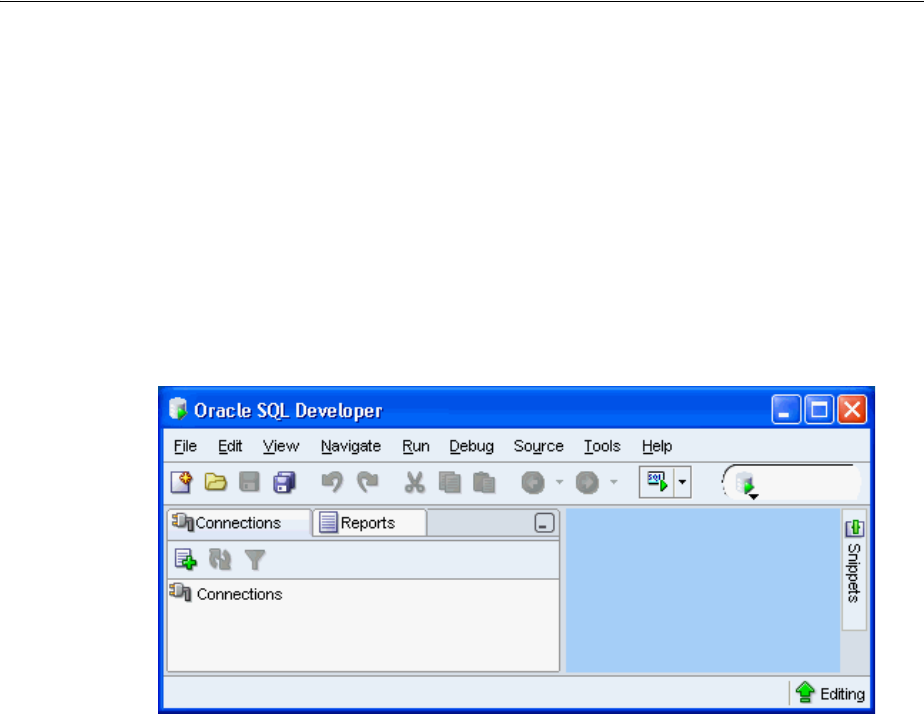Click the Open folder toolbar icon
Image resolution: width=924 pixels, height=714 pixels.
click(x=216, y=482)
